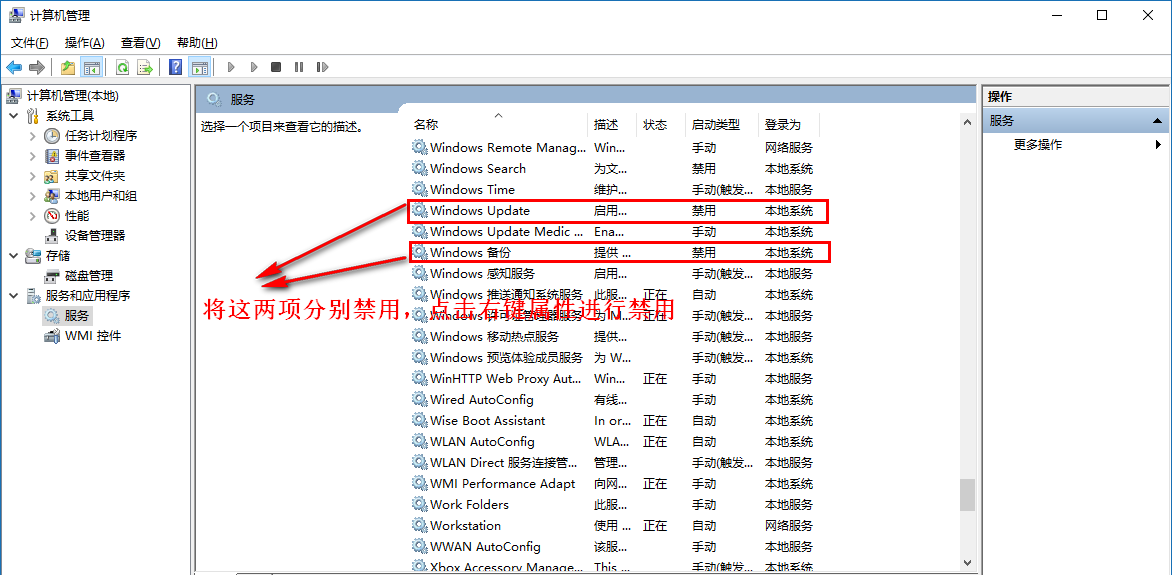Click the gear icon of Wired AutoConfig row
The width and height of the screenshot is (1172, 575).
(419, 399)
